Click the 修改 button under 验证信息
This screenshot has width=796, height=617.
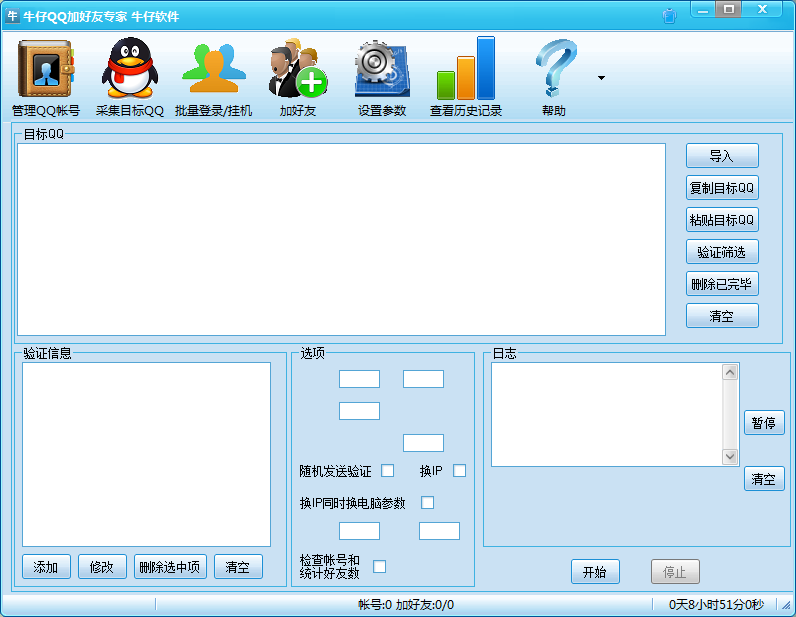[102, 567]
